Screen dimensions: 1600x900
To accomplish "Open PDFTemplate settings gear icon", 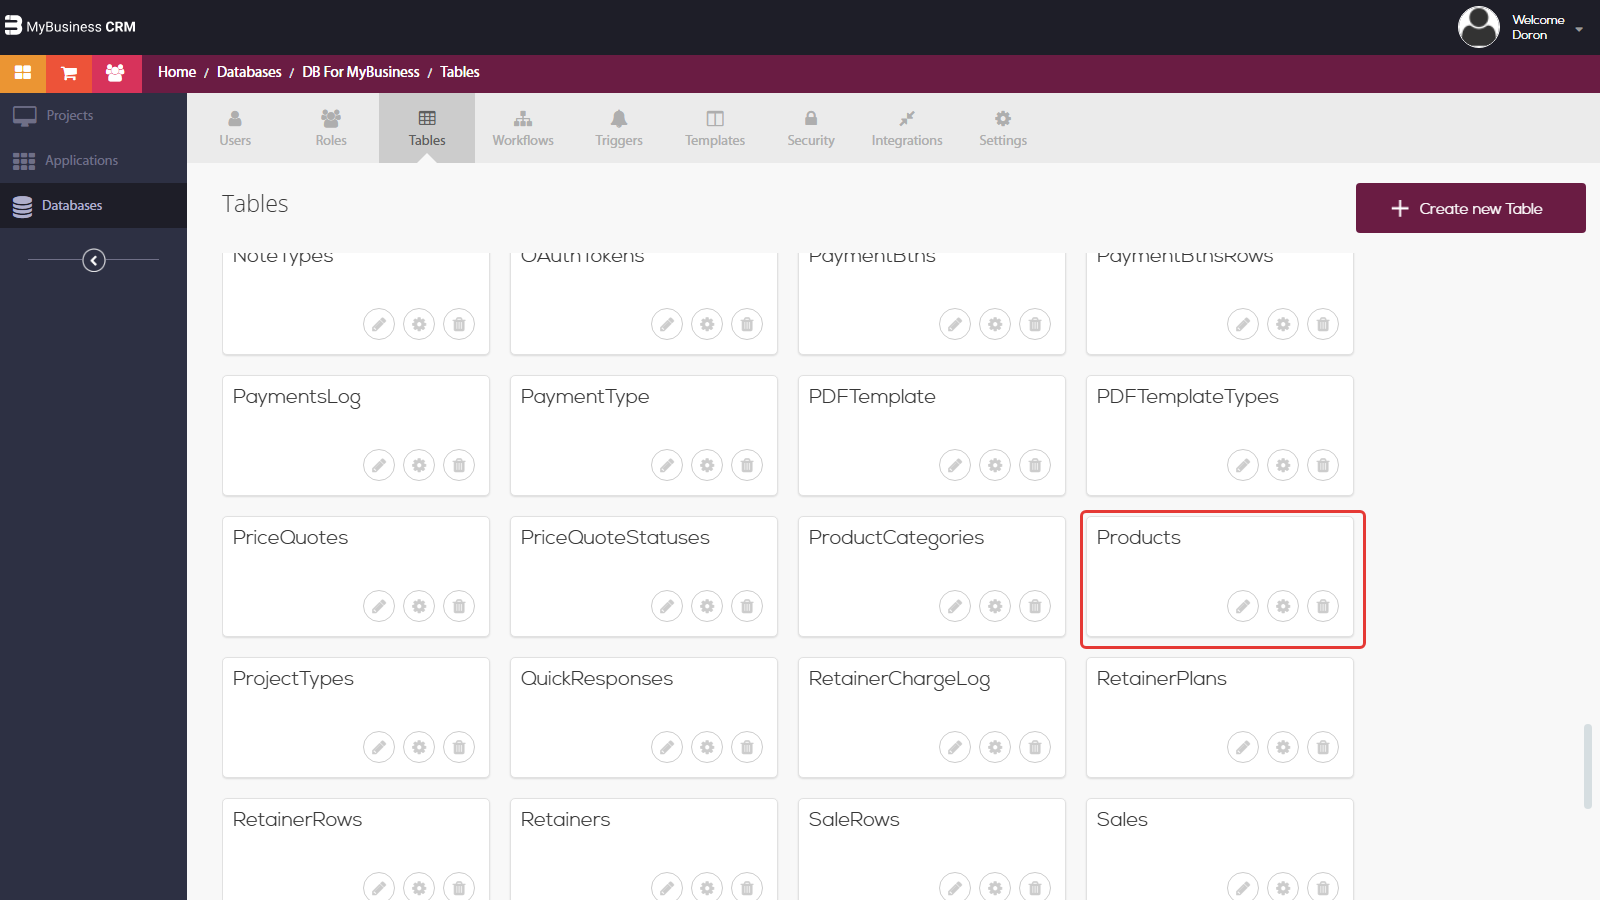I will [x=995, y=465].
